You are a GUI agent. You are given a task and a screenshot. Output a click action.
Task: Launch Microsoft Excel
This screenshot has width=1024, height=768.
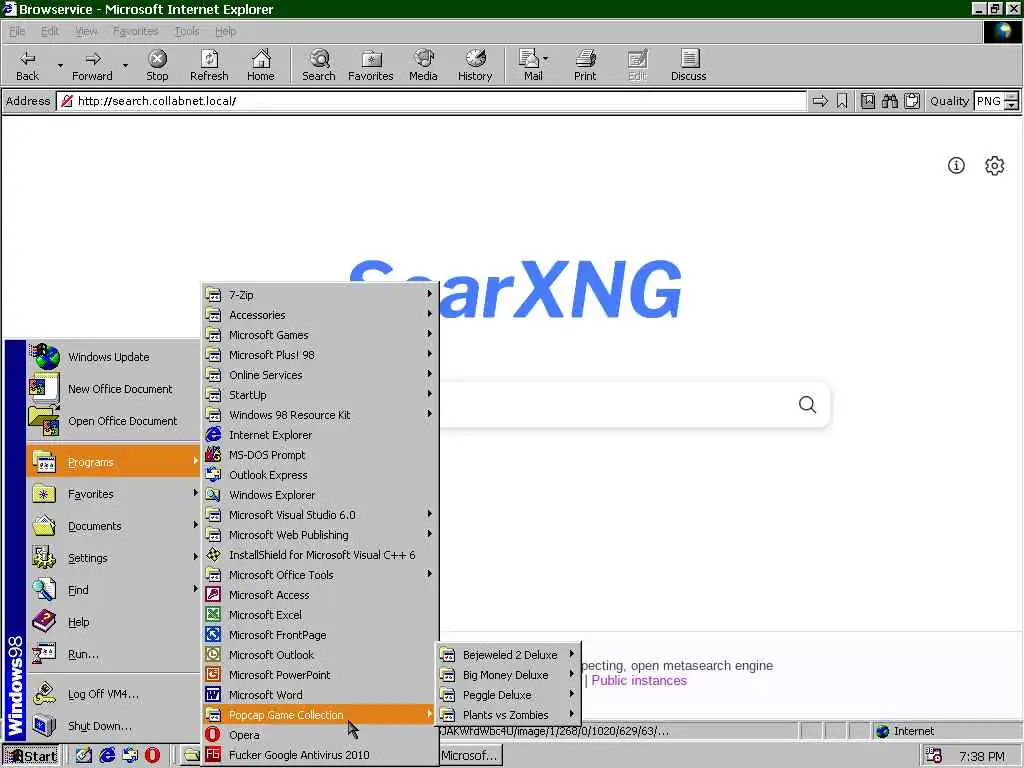coord(320,615)
